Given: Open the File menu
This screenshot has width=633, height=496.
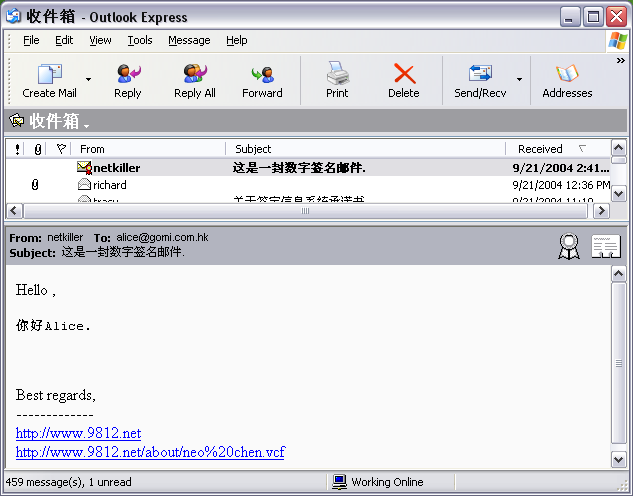Looking at the screenshot, I should tap(31, 40).
